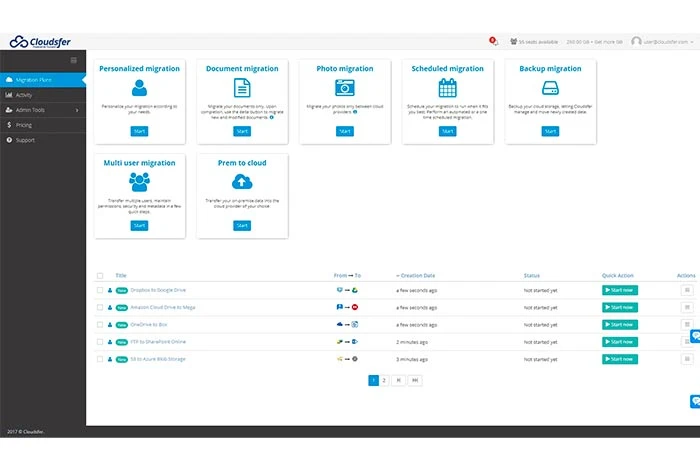The image size is (700, 470).
Task: Go to the next page arrow
Action: [x=399, y=380]
